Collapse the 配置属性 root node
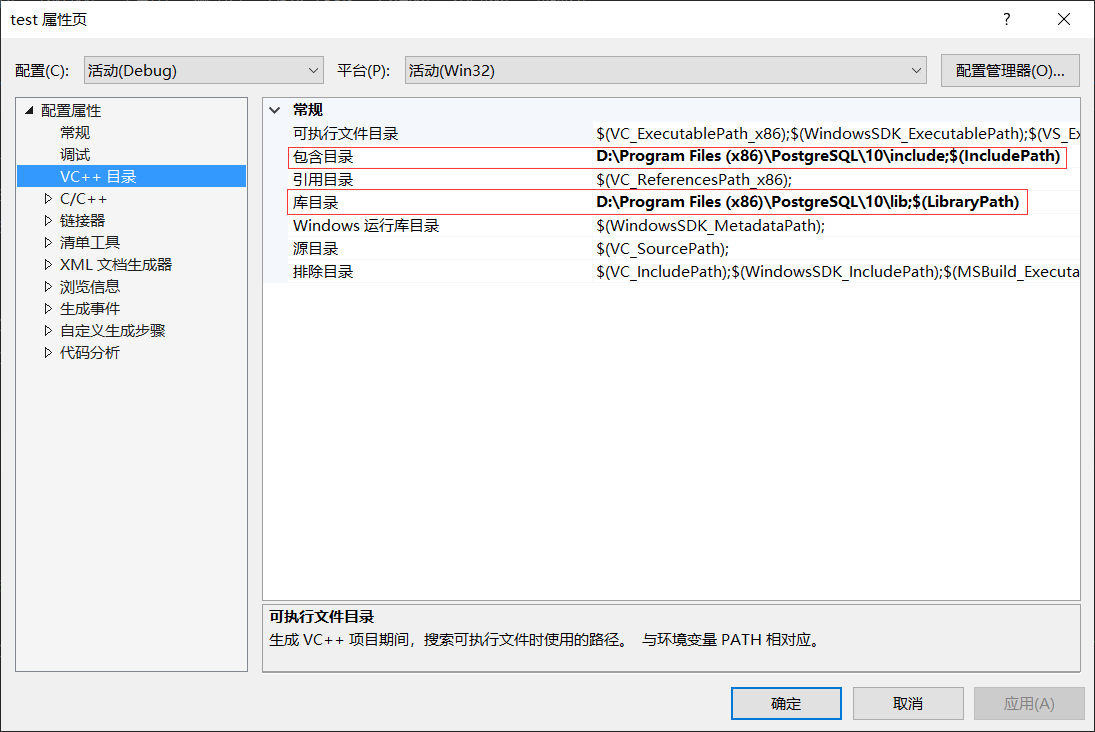 [x=28, y=110]
